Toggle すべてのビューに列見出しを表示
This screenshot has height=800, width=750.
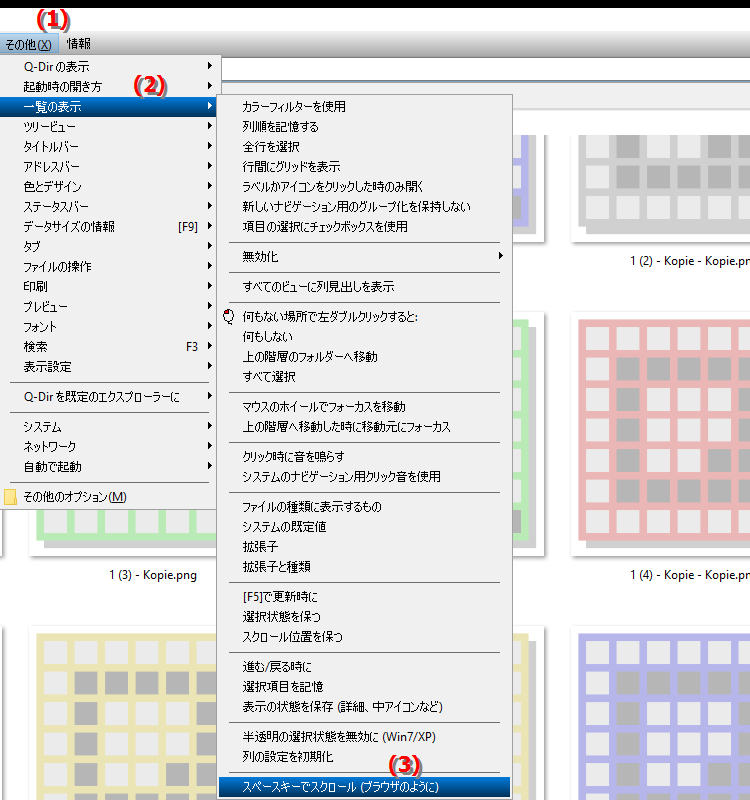point(364,286)
